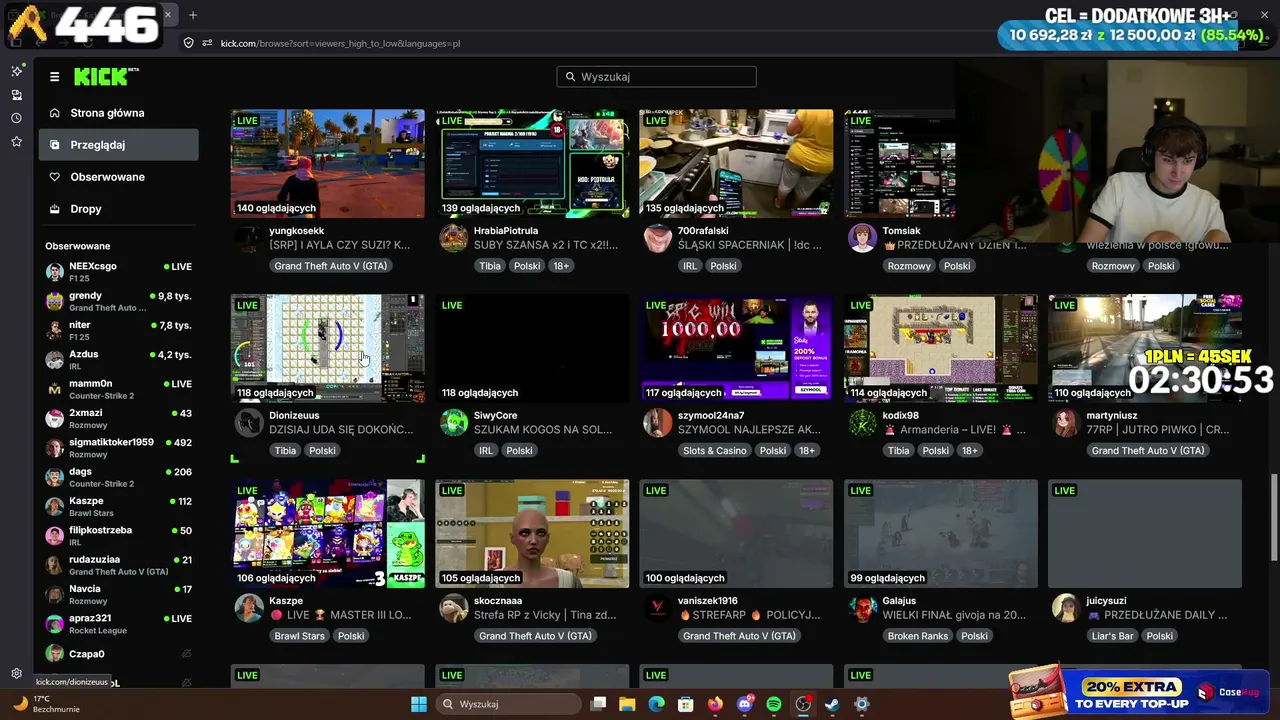Select Slots & Casino tag under szymool24na7
Image resolution: width=1280 pixels, height=720 pixels.
coord(714,451)
